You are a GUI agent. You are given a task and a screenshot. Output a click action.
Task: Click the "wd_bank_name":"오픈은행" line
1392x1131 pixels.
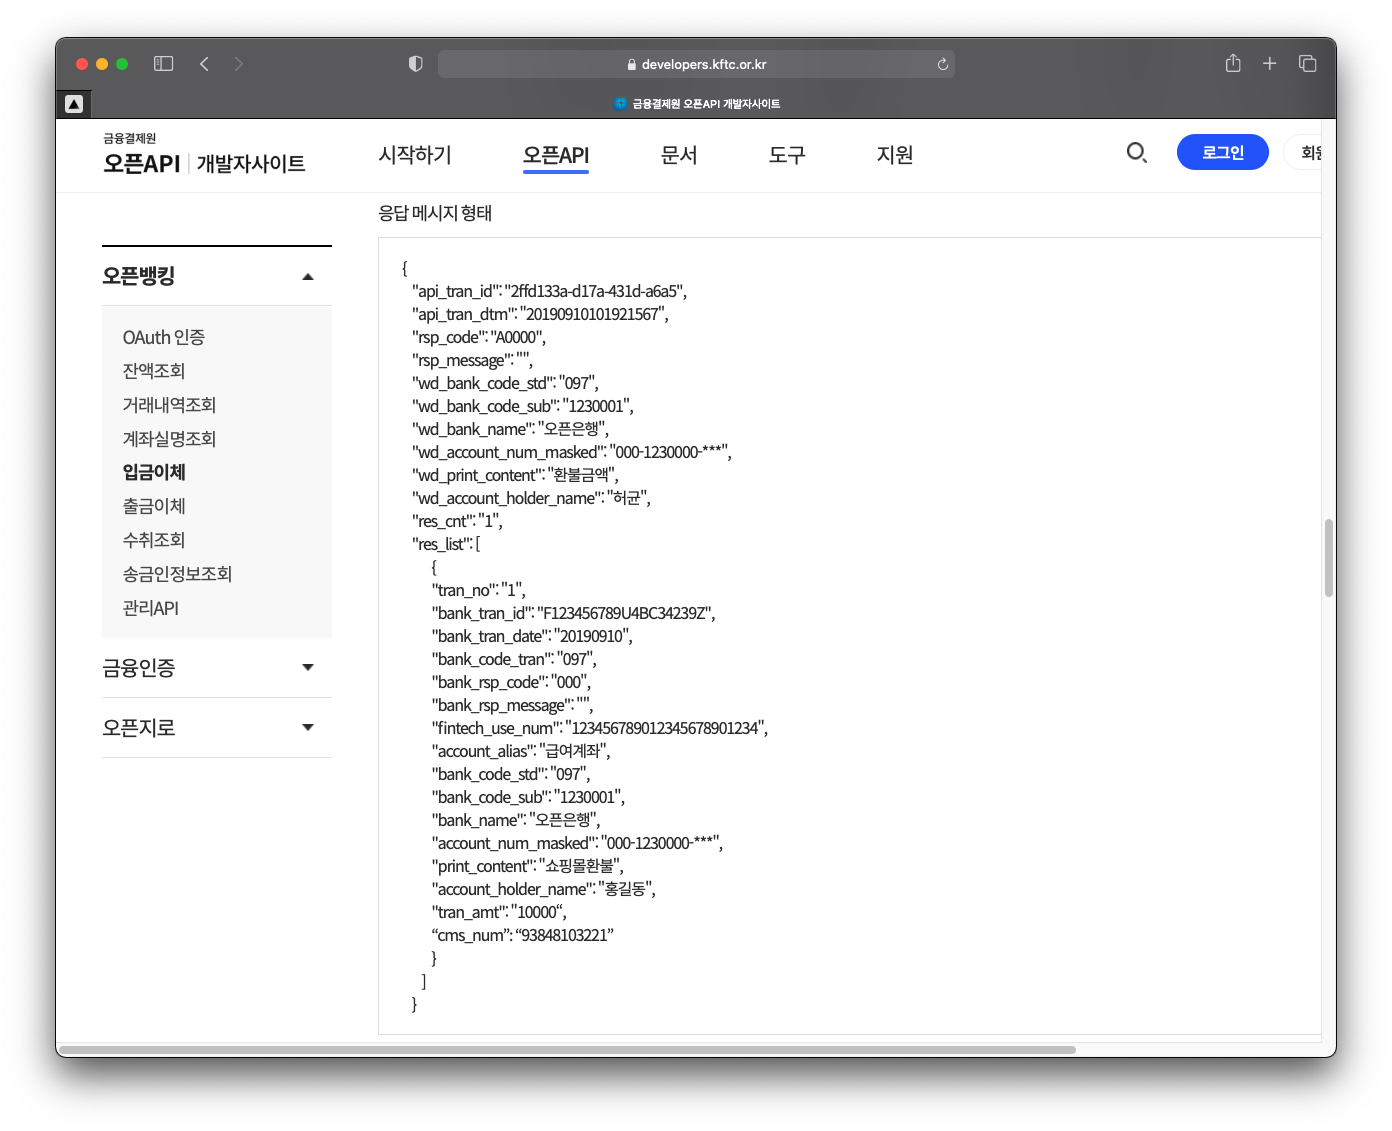[510, 429]
